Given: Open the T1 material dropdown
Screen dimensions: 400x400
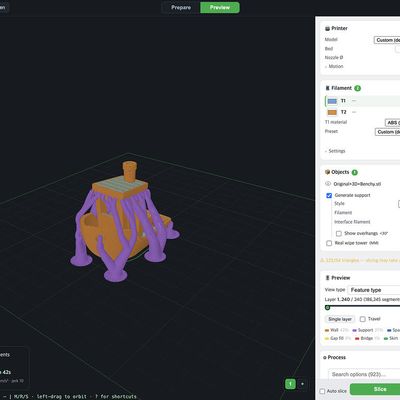Looking at the screenshot, I should [x=392, y=123].
